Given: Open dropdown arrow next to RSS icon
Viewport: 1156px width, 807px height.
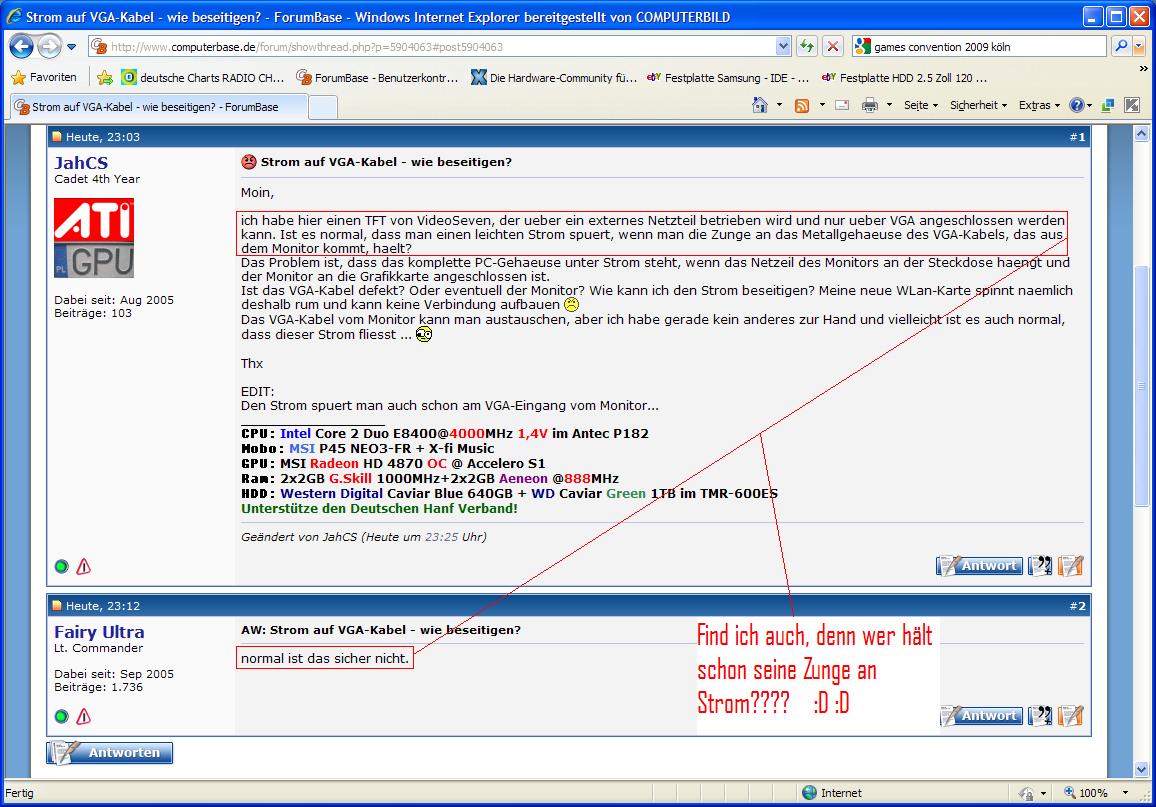Looking at the screenshot, I should point(822,105).
